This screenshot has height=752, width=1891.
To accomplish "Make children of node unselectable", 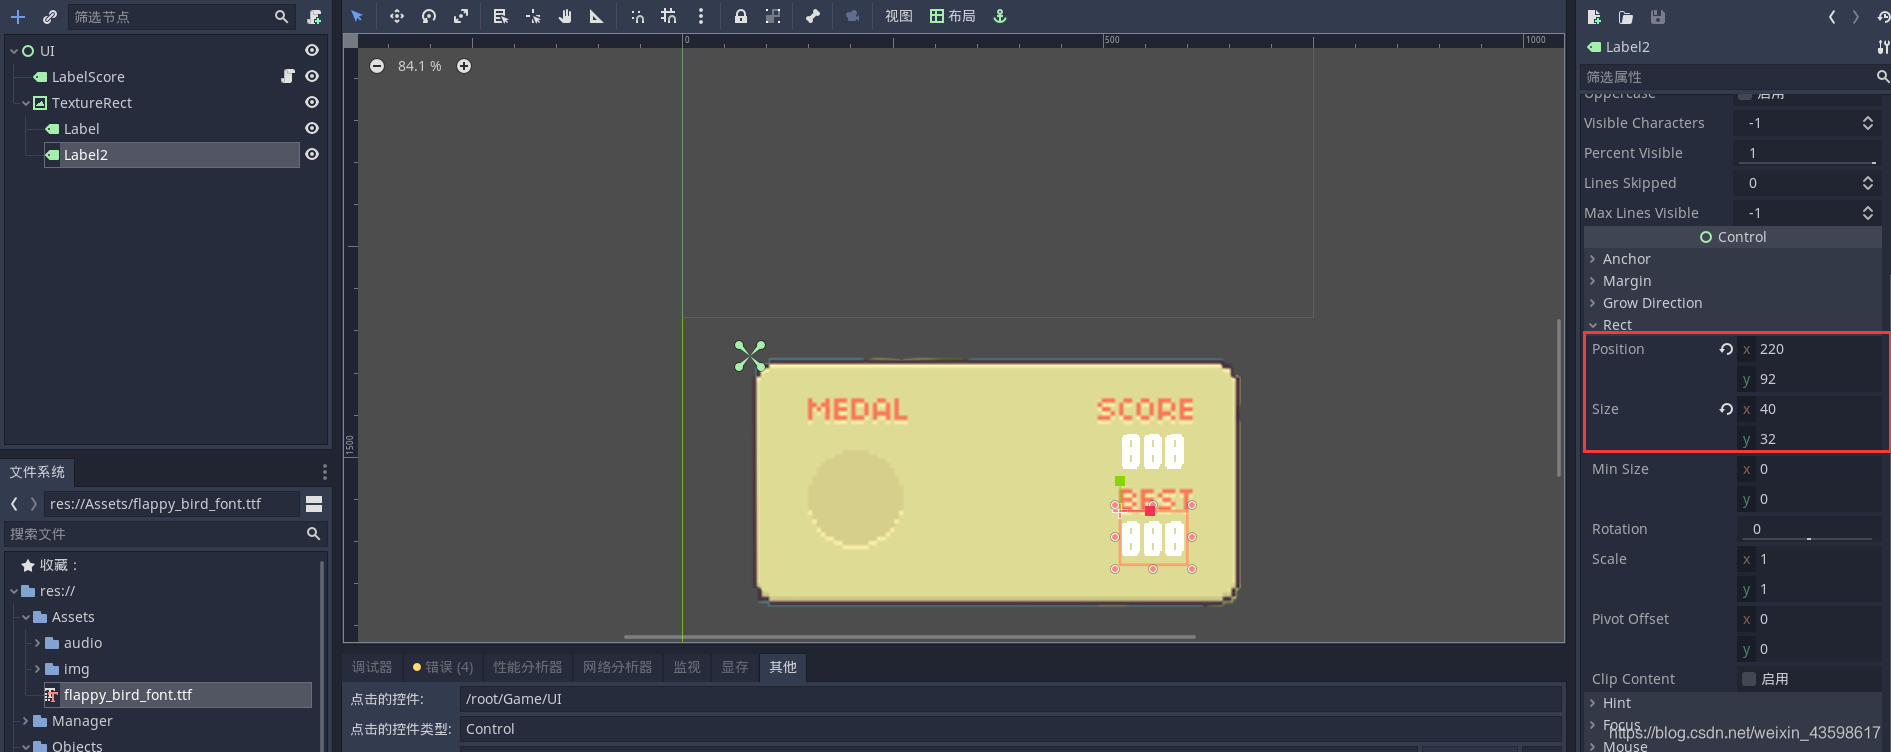I will coord(773,16).
